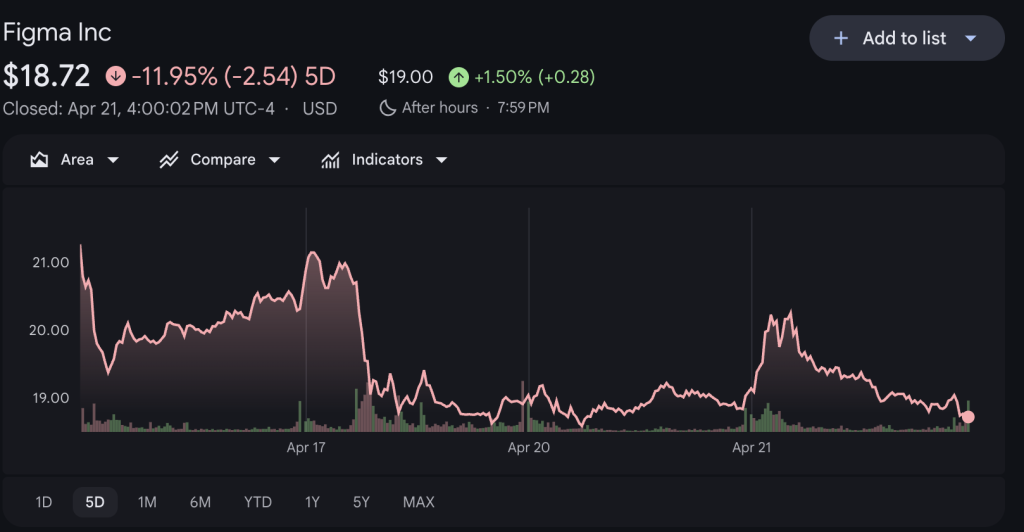1024x532 pixels.
Task: Switch chart to 1Y range
Action: [314, 502]
